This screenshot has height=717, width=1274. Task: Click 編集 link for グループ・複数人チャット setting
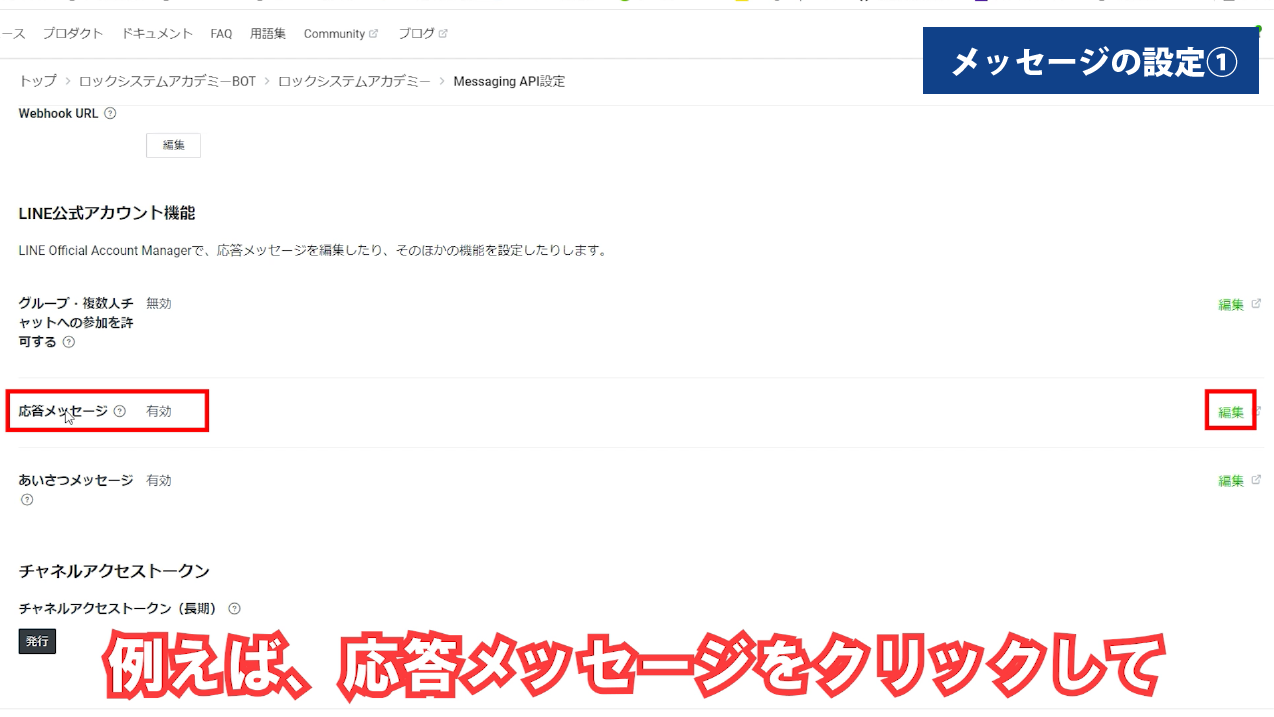coord(1231,305)
